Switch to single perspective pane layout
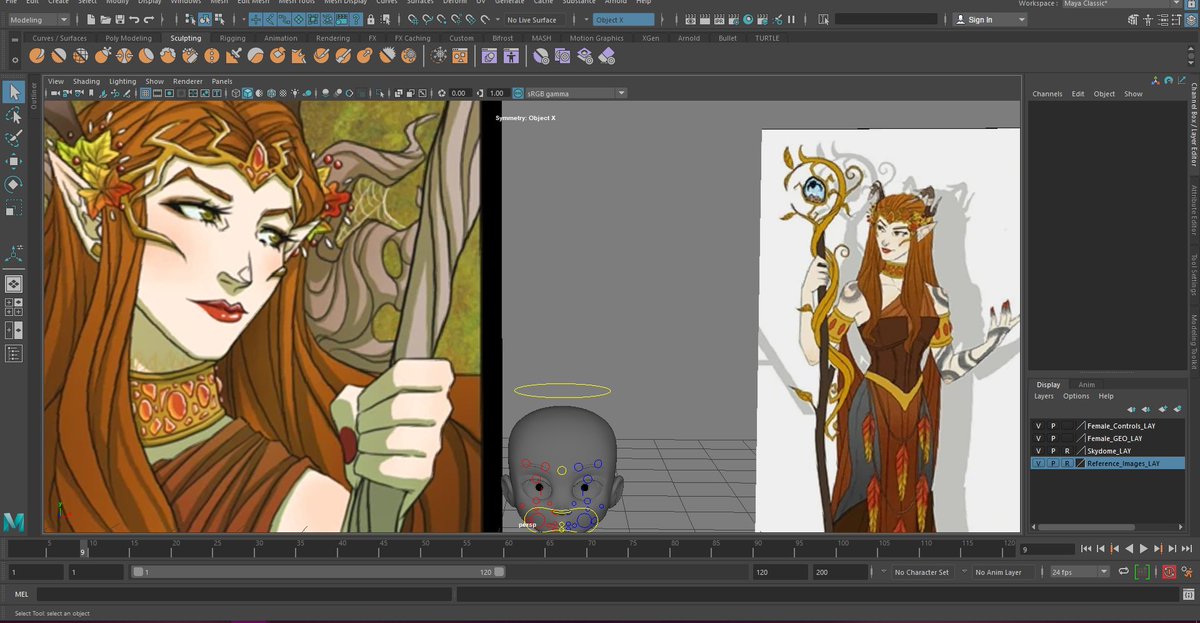This screenshot has width=1200, height=623. coord(14,284)
